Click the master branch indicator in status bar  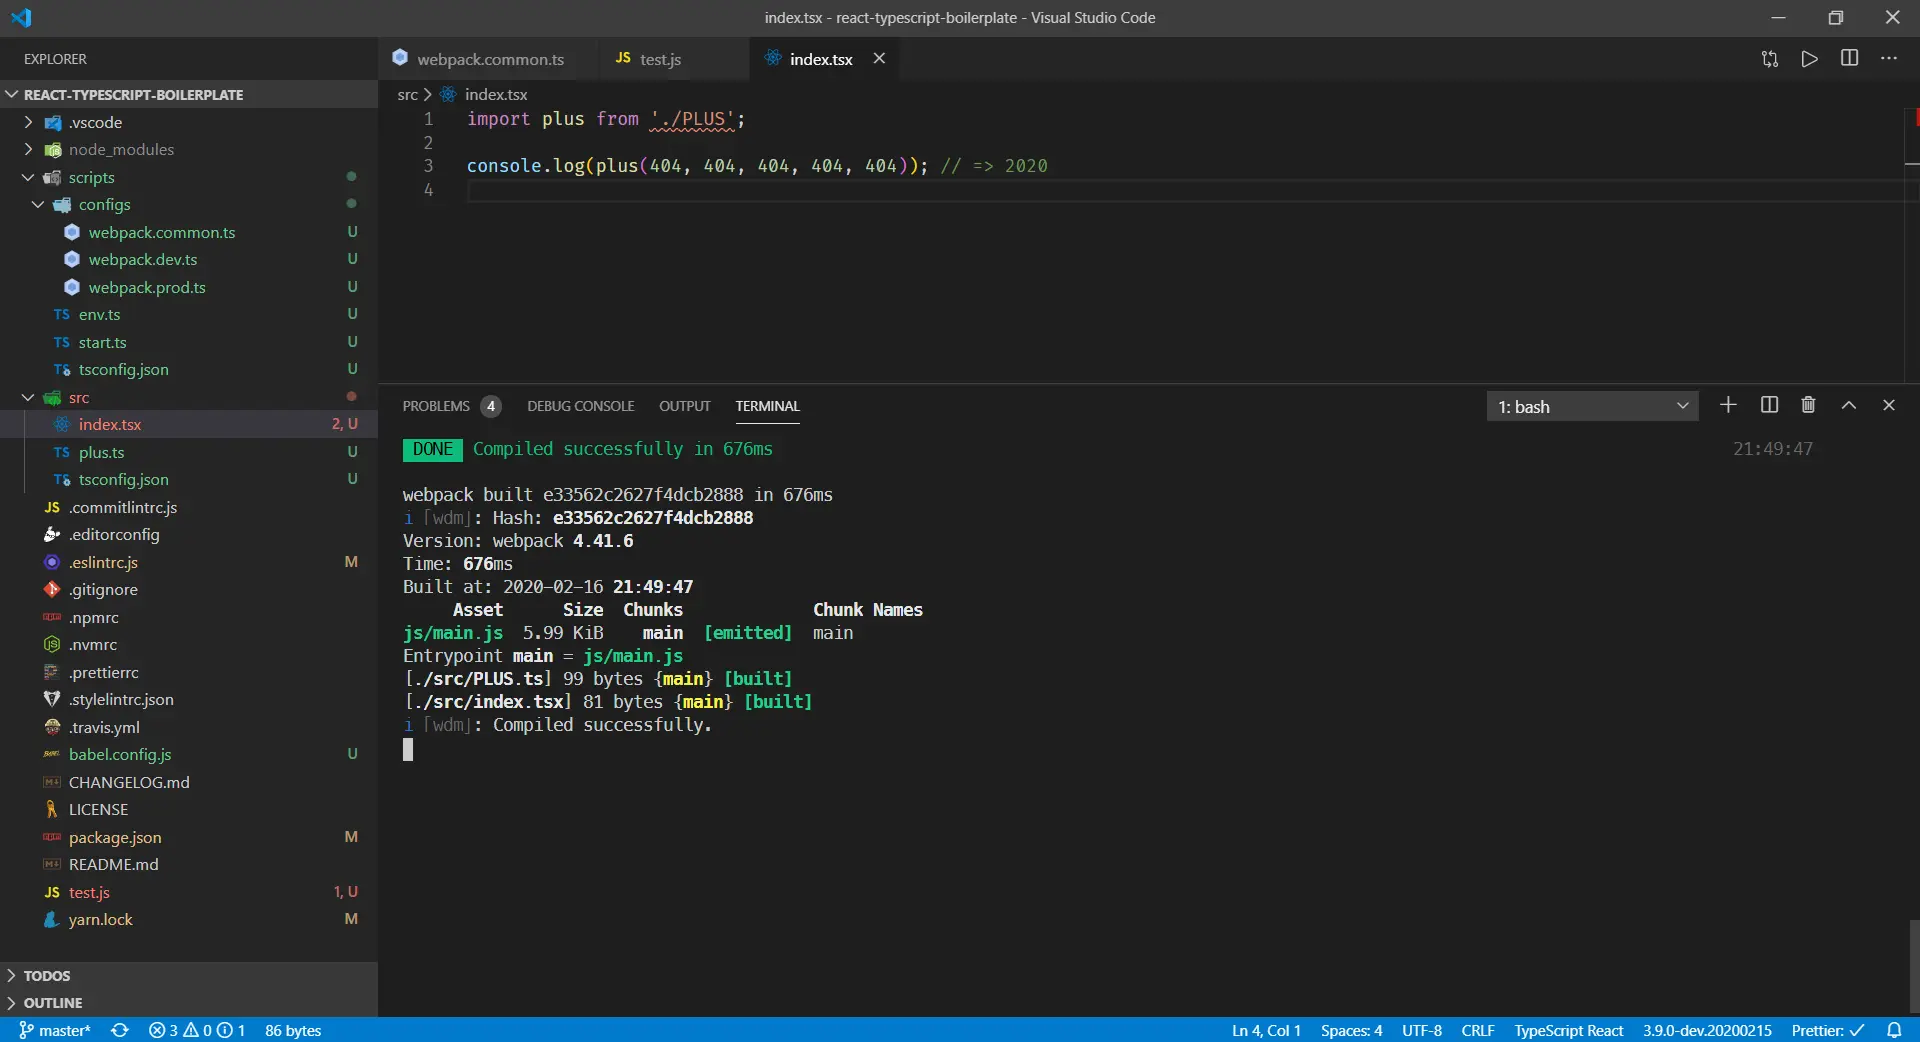tap(55, 1030)
